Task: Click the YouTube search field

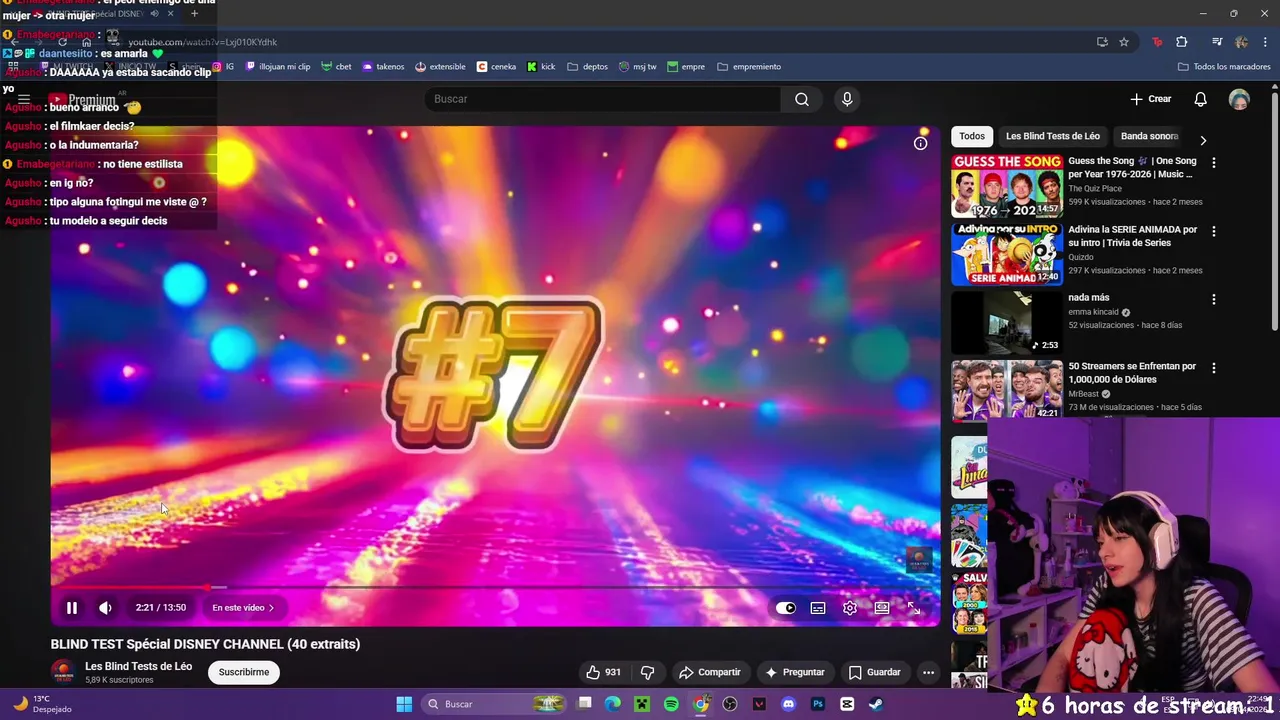Action: pos(603,99)
